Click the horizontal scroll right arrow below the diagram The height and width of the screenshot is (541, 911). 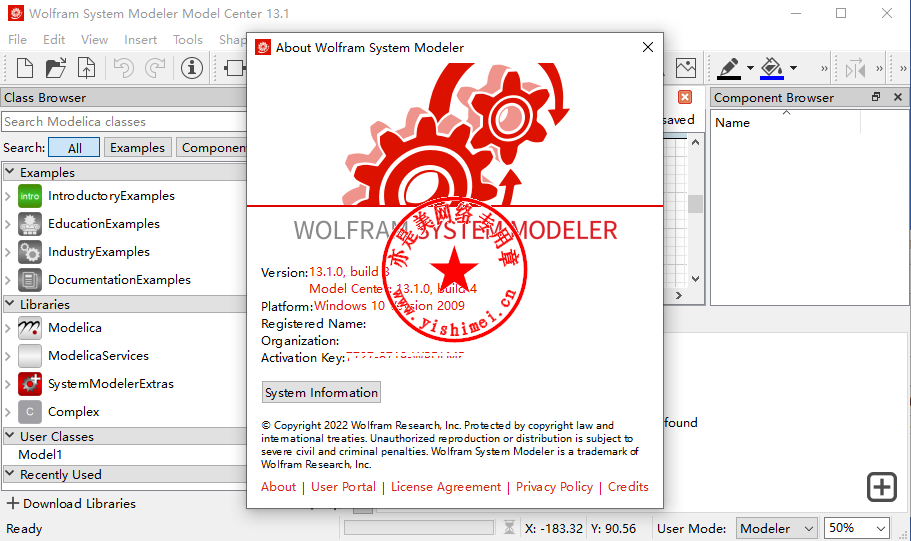pos(679,295)
